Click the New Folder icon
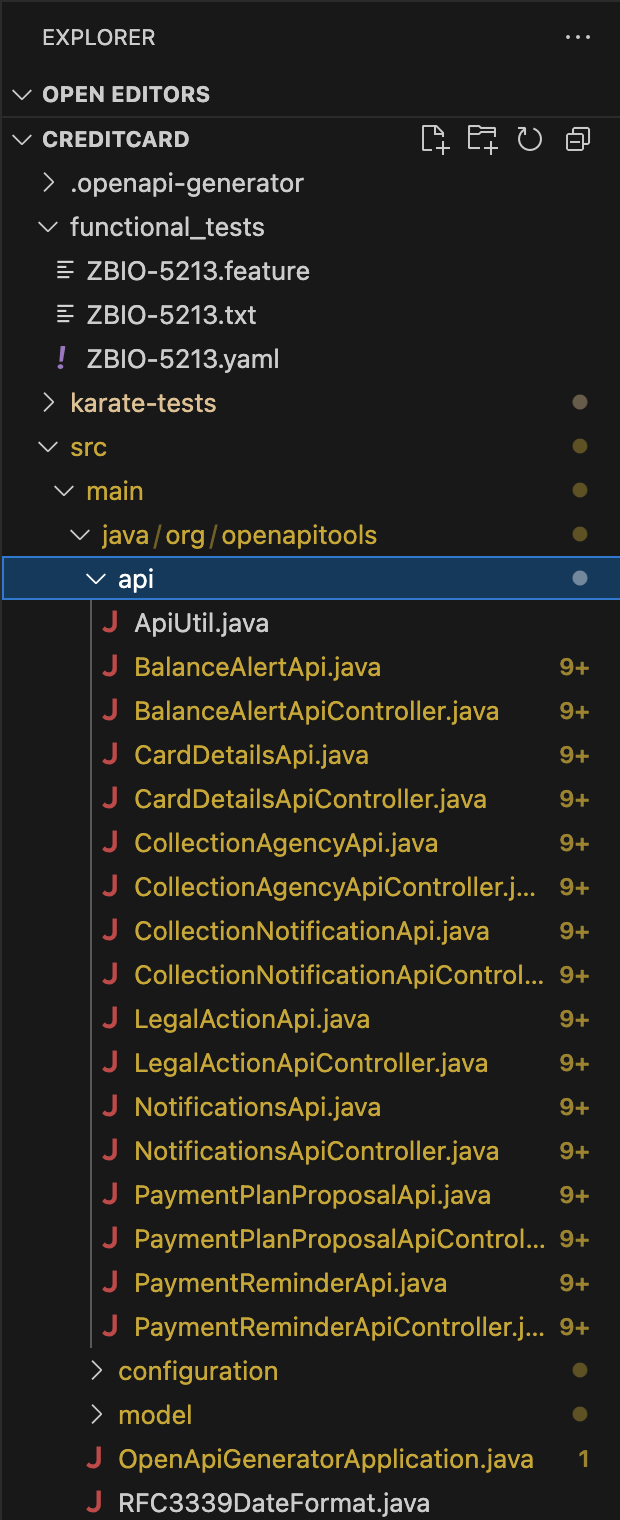Screen dimensions: 620x1520 click(483, 139)
